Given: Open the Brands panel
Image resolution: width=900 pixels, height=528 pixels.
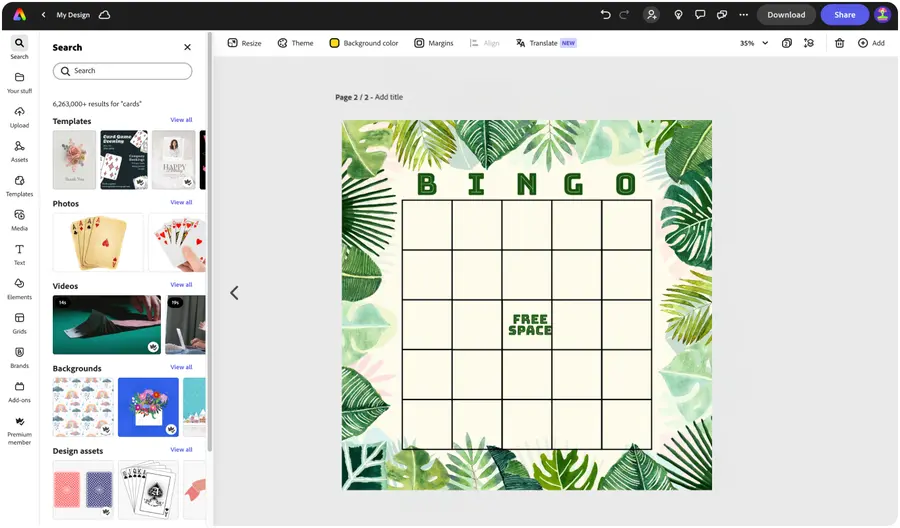Looking at the screenshot, I should (20, 358).
